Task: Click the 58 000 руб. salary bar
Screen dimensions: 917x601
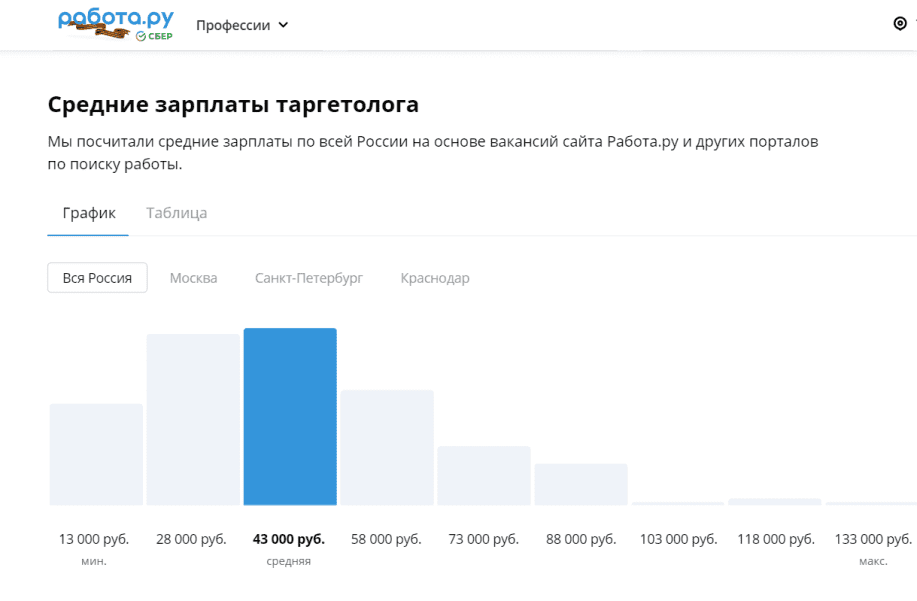Action: (x=387, y=448)
